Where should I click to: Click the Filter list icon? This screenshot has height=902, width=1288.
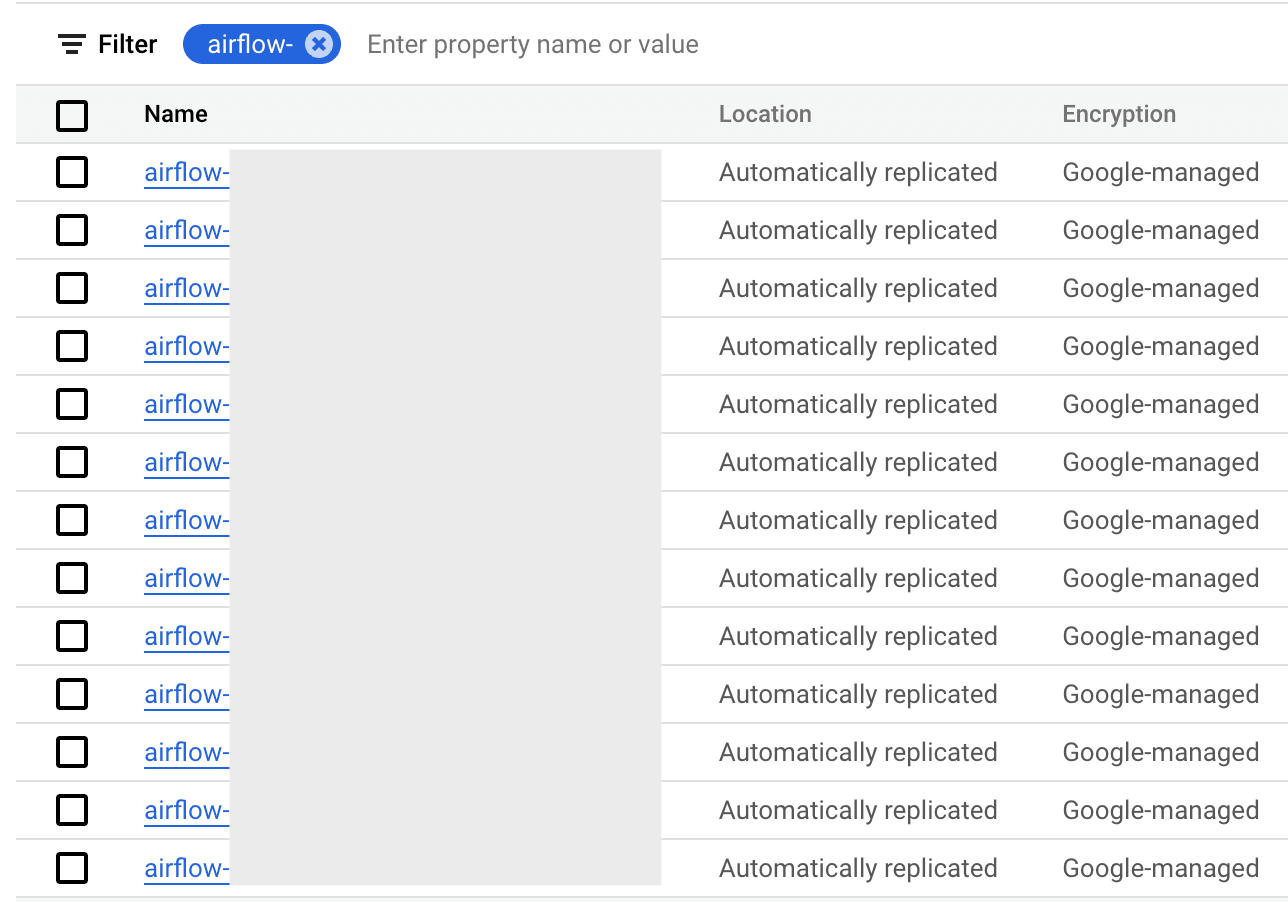click(72, 44)
